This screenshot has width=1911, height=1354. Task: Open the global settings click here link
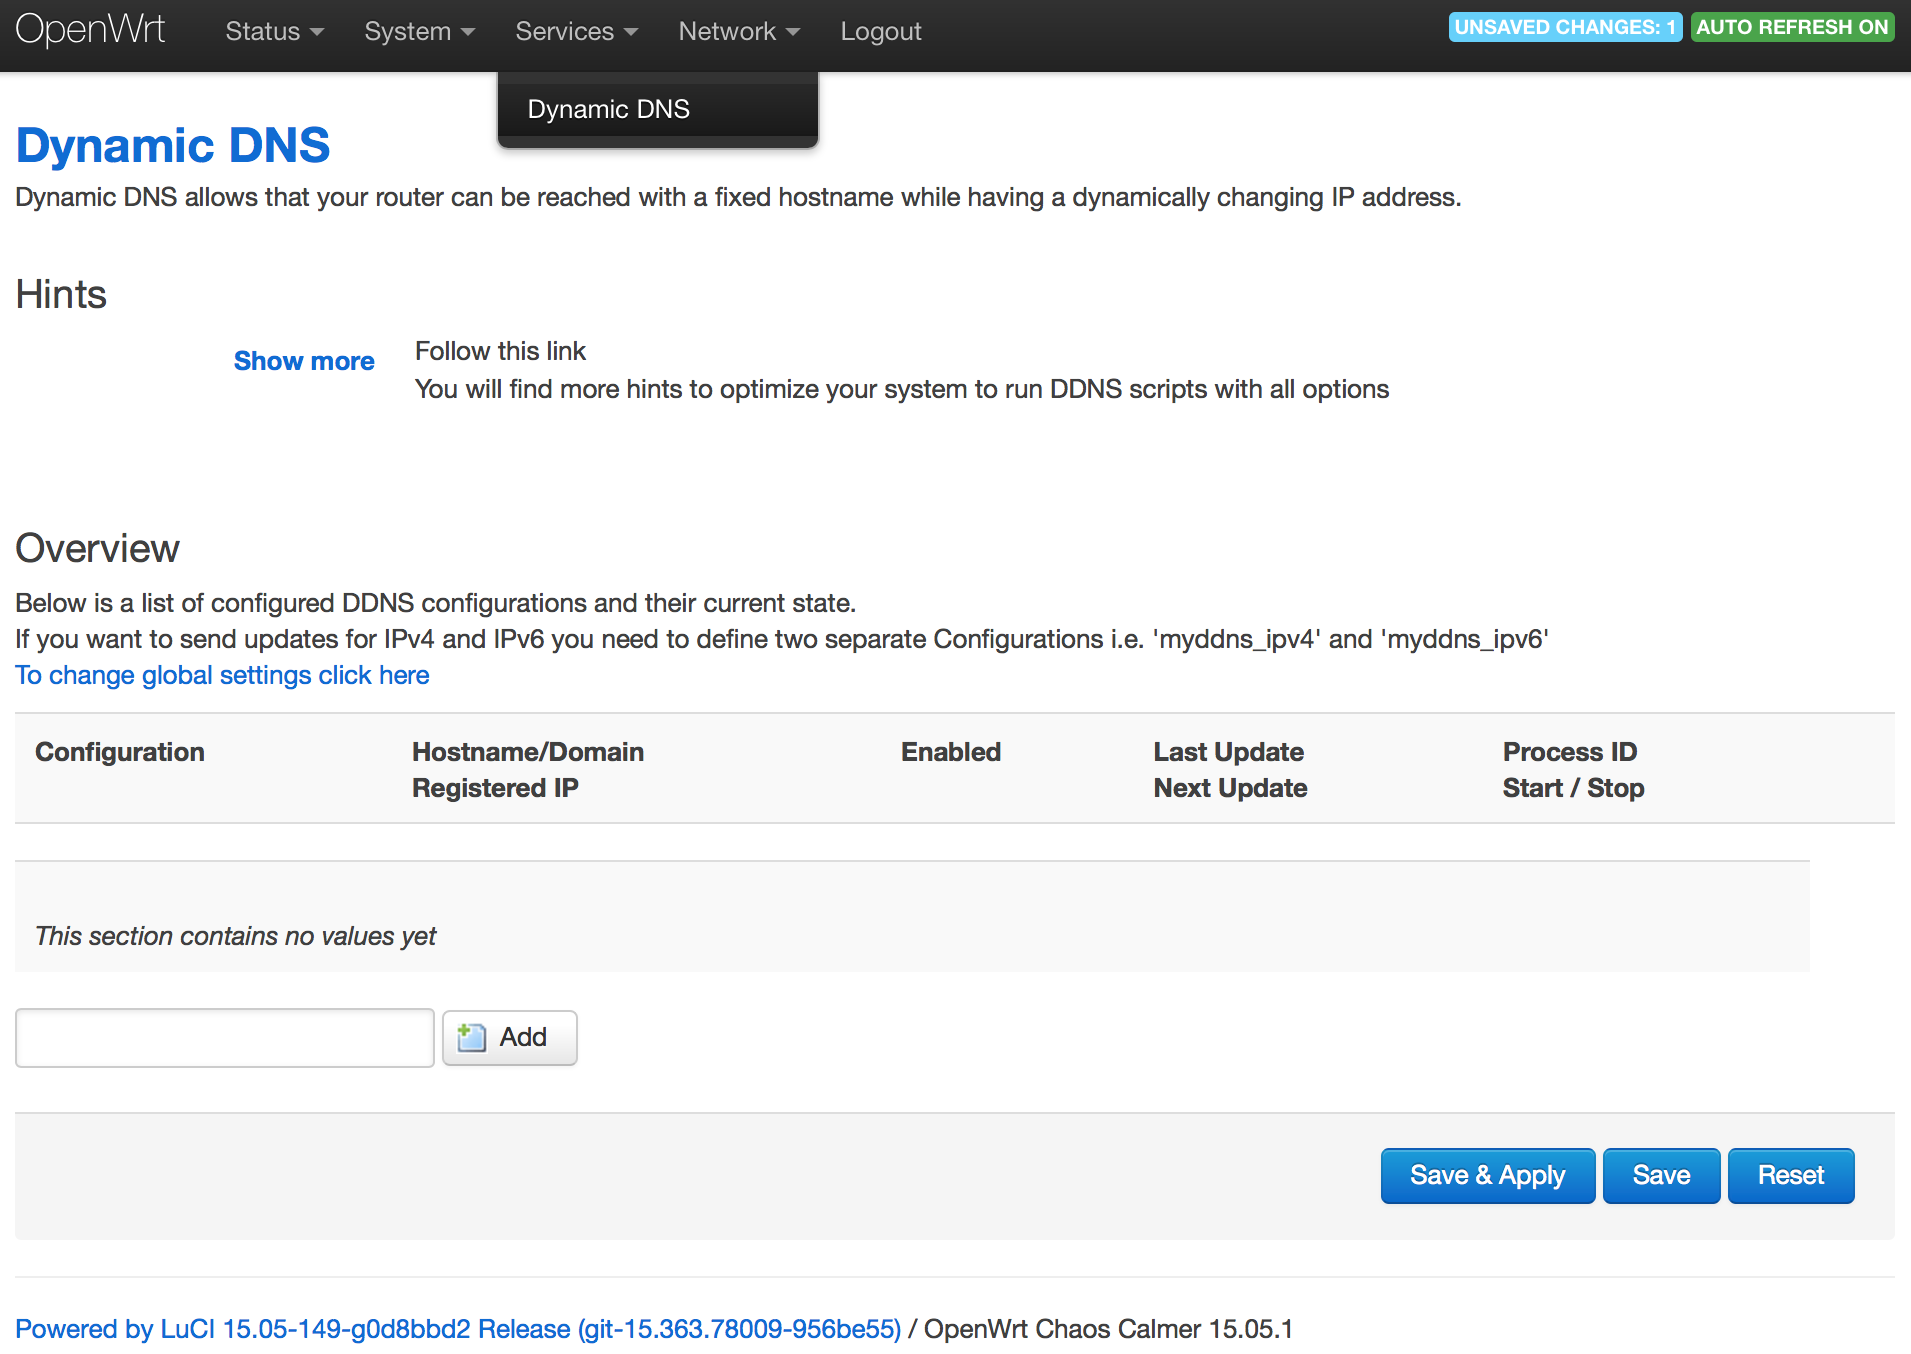(x=222, y=675)
